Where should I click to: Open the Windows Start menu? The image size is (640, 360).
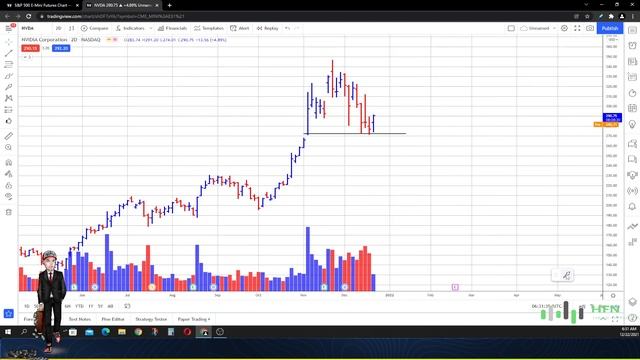pyautogui.click(x=8, y=332)
